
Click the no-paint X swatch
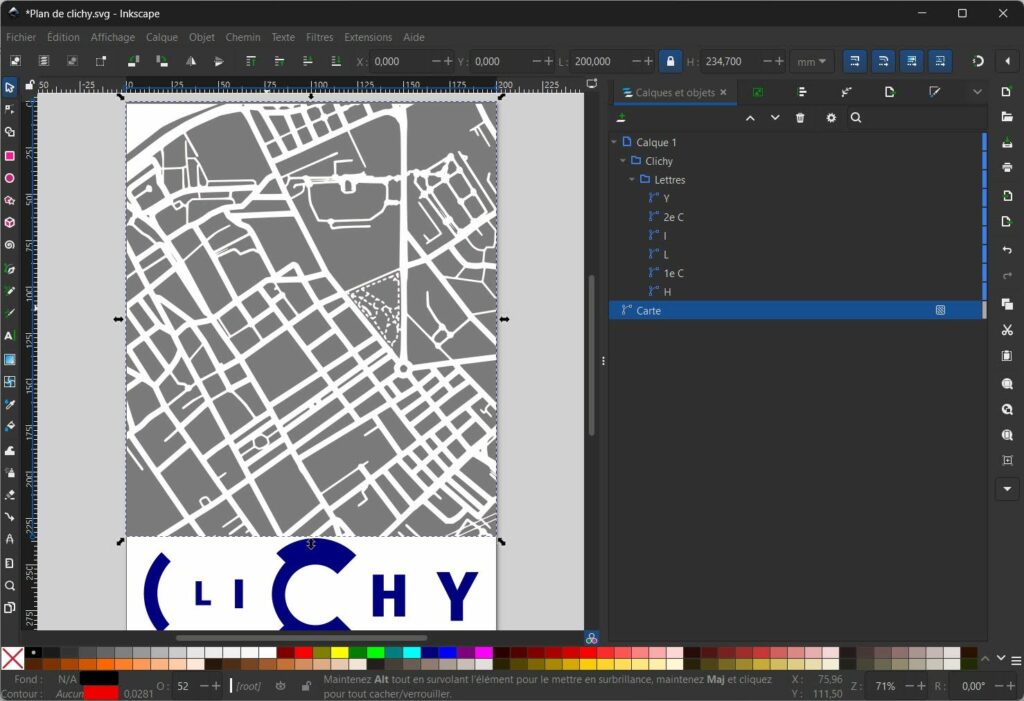pos(12,658)
